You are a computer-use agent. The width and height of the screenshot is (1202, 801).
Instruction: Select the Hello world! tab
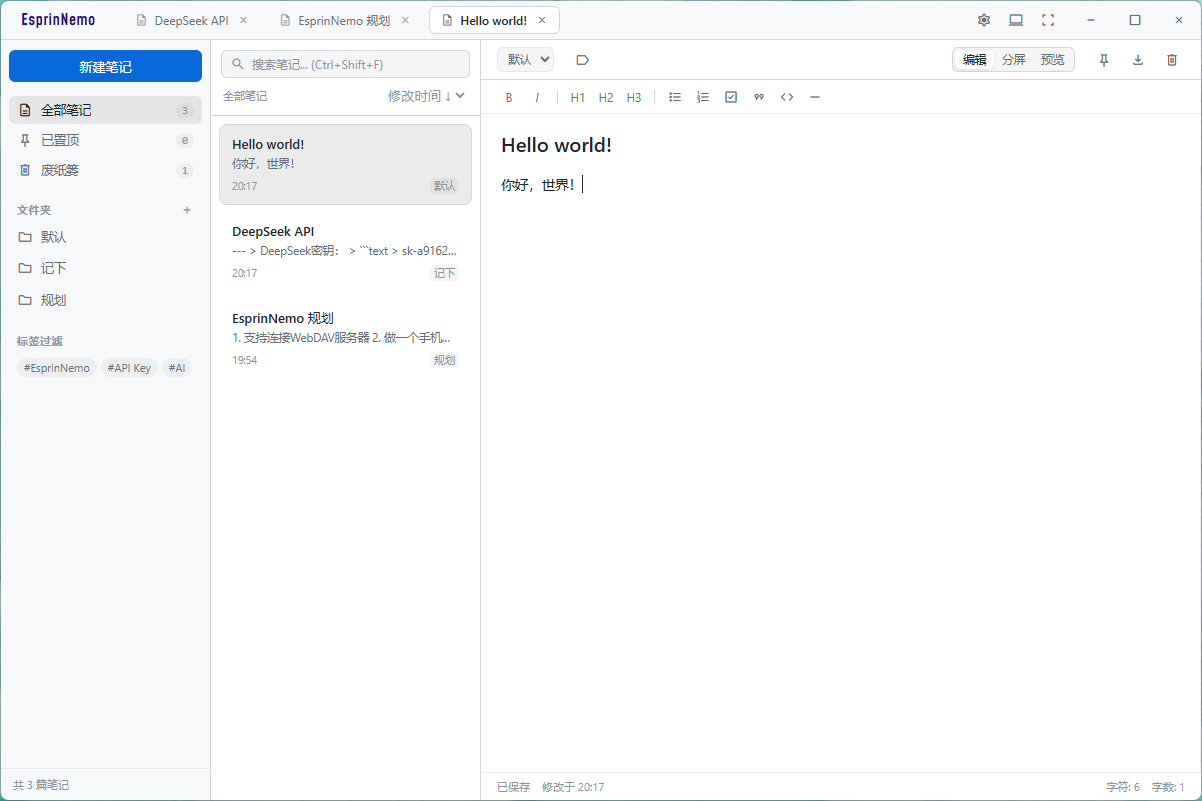[x=493, y=20]
